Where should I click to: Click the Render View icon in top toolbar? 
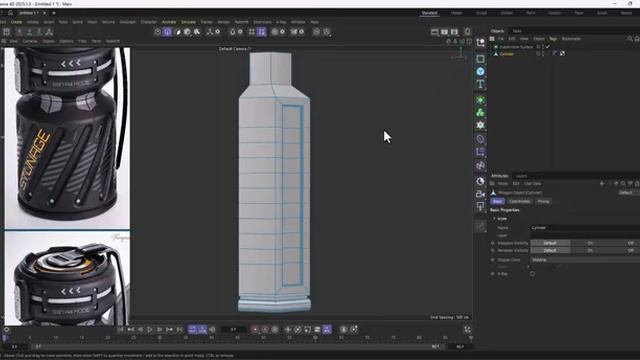(435, 32)
